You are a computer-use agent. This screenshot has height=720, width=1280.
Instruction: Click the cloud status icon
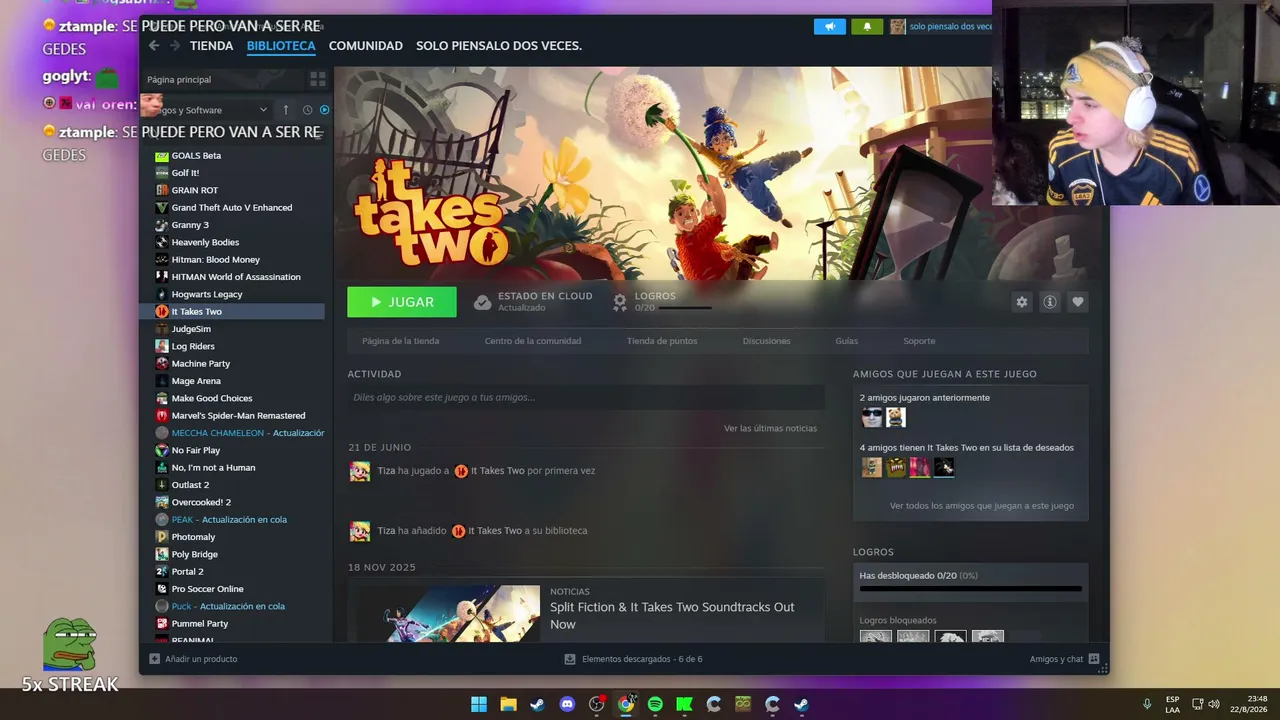click(x=482, y=302)
